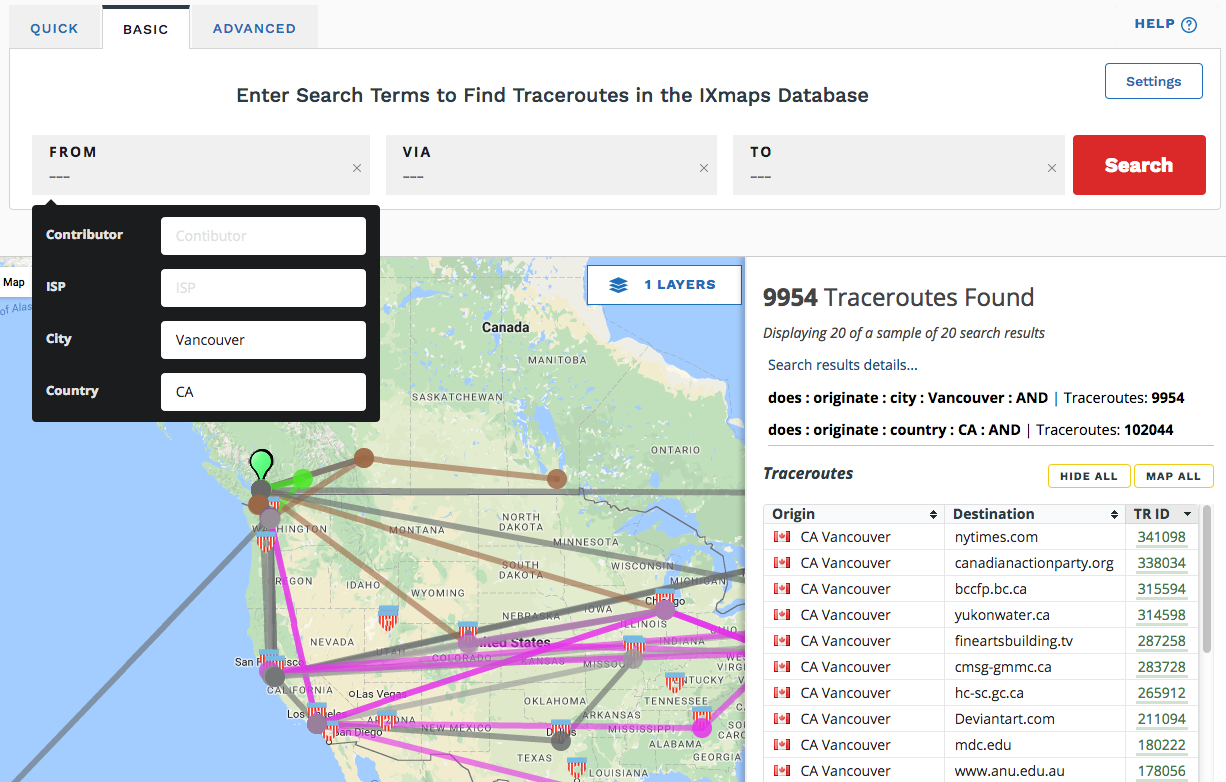Screen dimensions: 1226x782
Task: Click the Canadian flag beside nytimes.com row
Action: click(782, 537)
